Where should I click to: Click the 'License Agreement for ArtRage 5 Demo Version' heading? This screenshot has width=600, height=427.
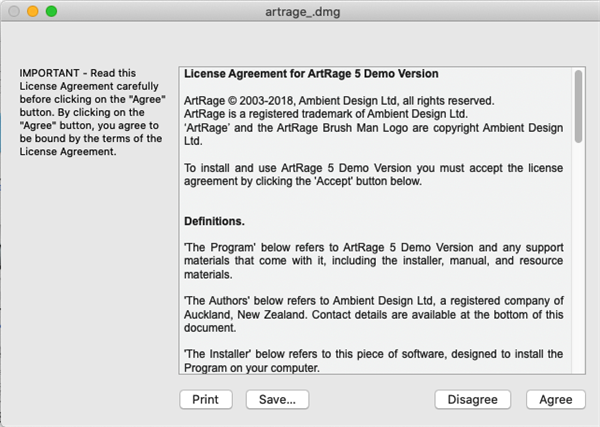point(311,73)
